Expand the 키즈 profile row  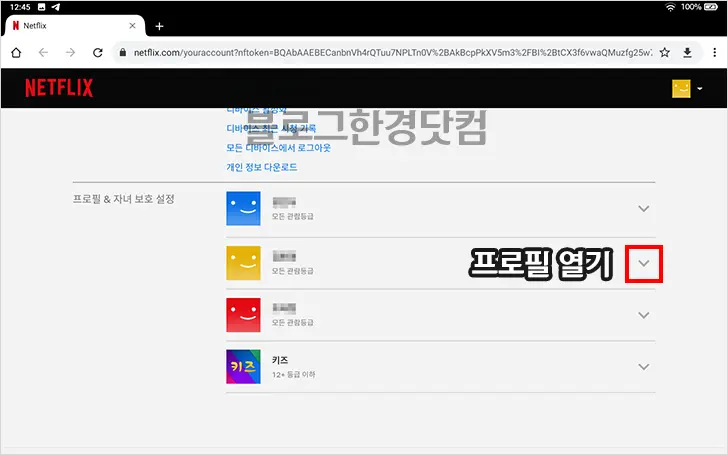click(644, 367)
